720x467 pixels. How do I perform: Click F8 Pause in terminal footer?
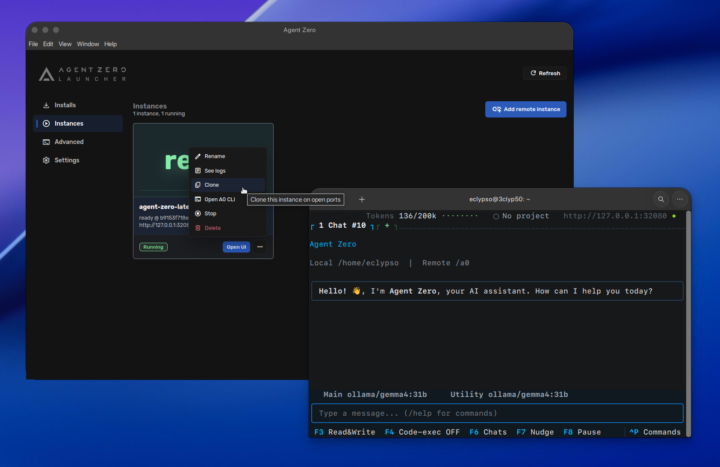(582, 432)
